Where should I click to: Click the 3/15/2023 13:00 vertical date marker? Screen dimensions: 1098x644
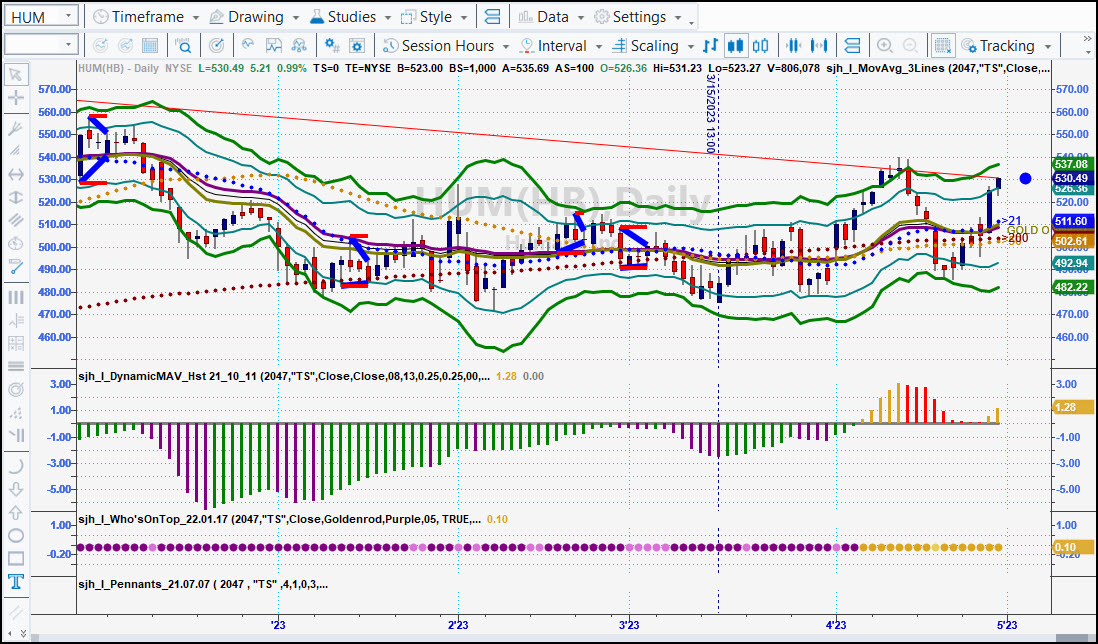click(710, 113)
